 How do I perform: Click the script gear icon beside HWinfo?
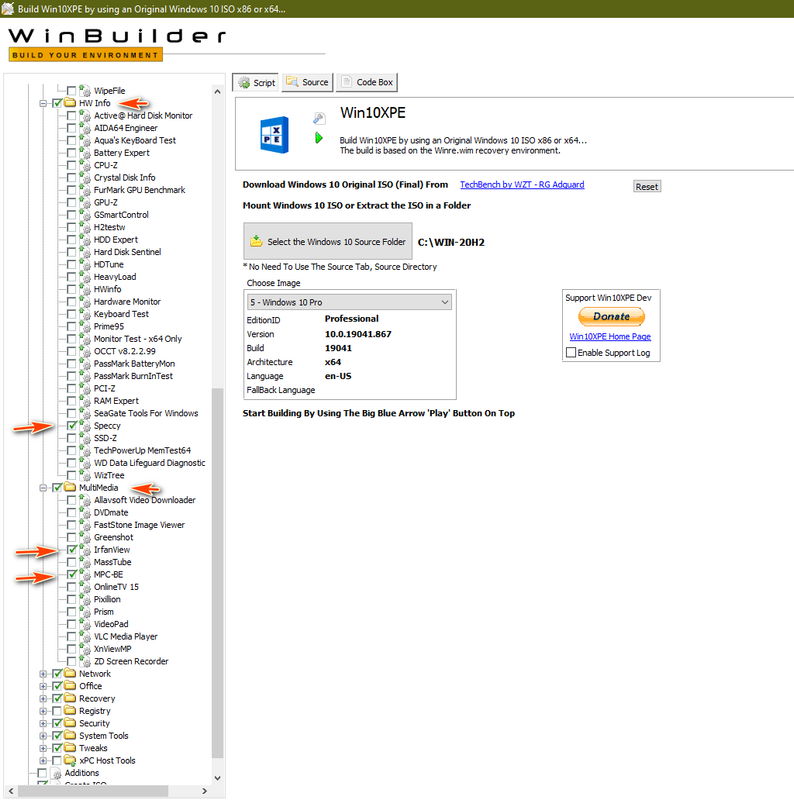(85, 289)
